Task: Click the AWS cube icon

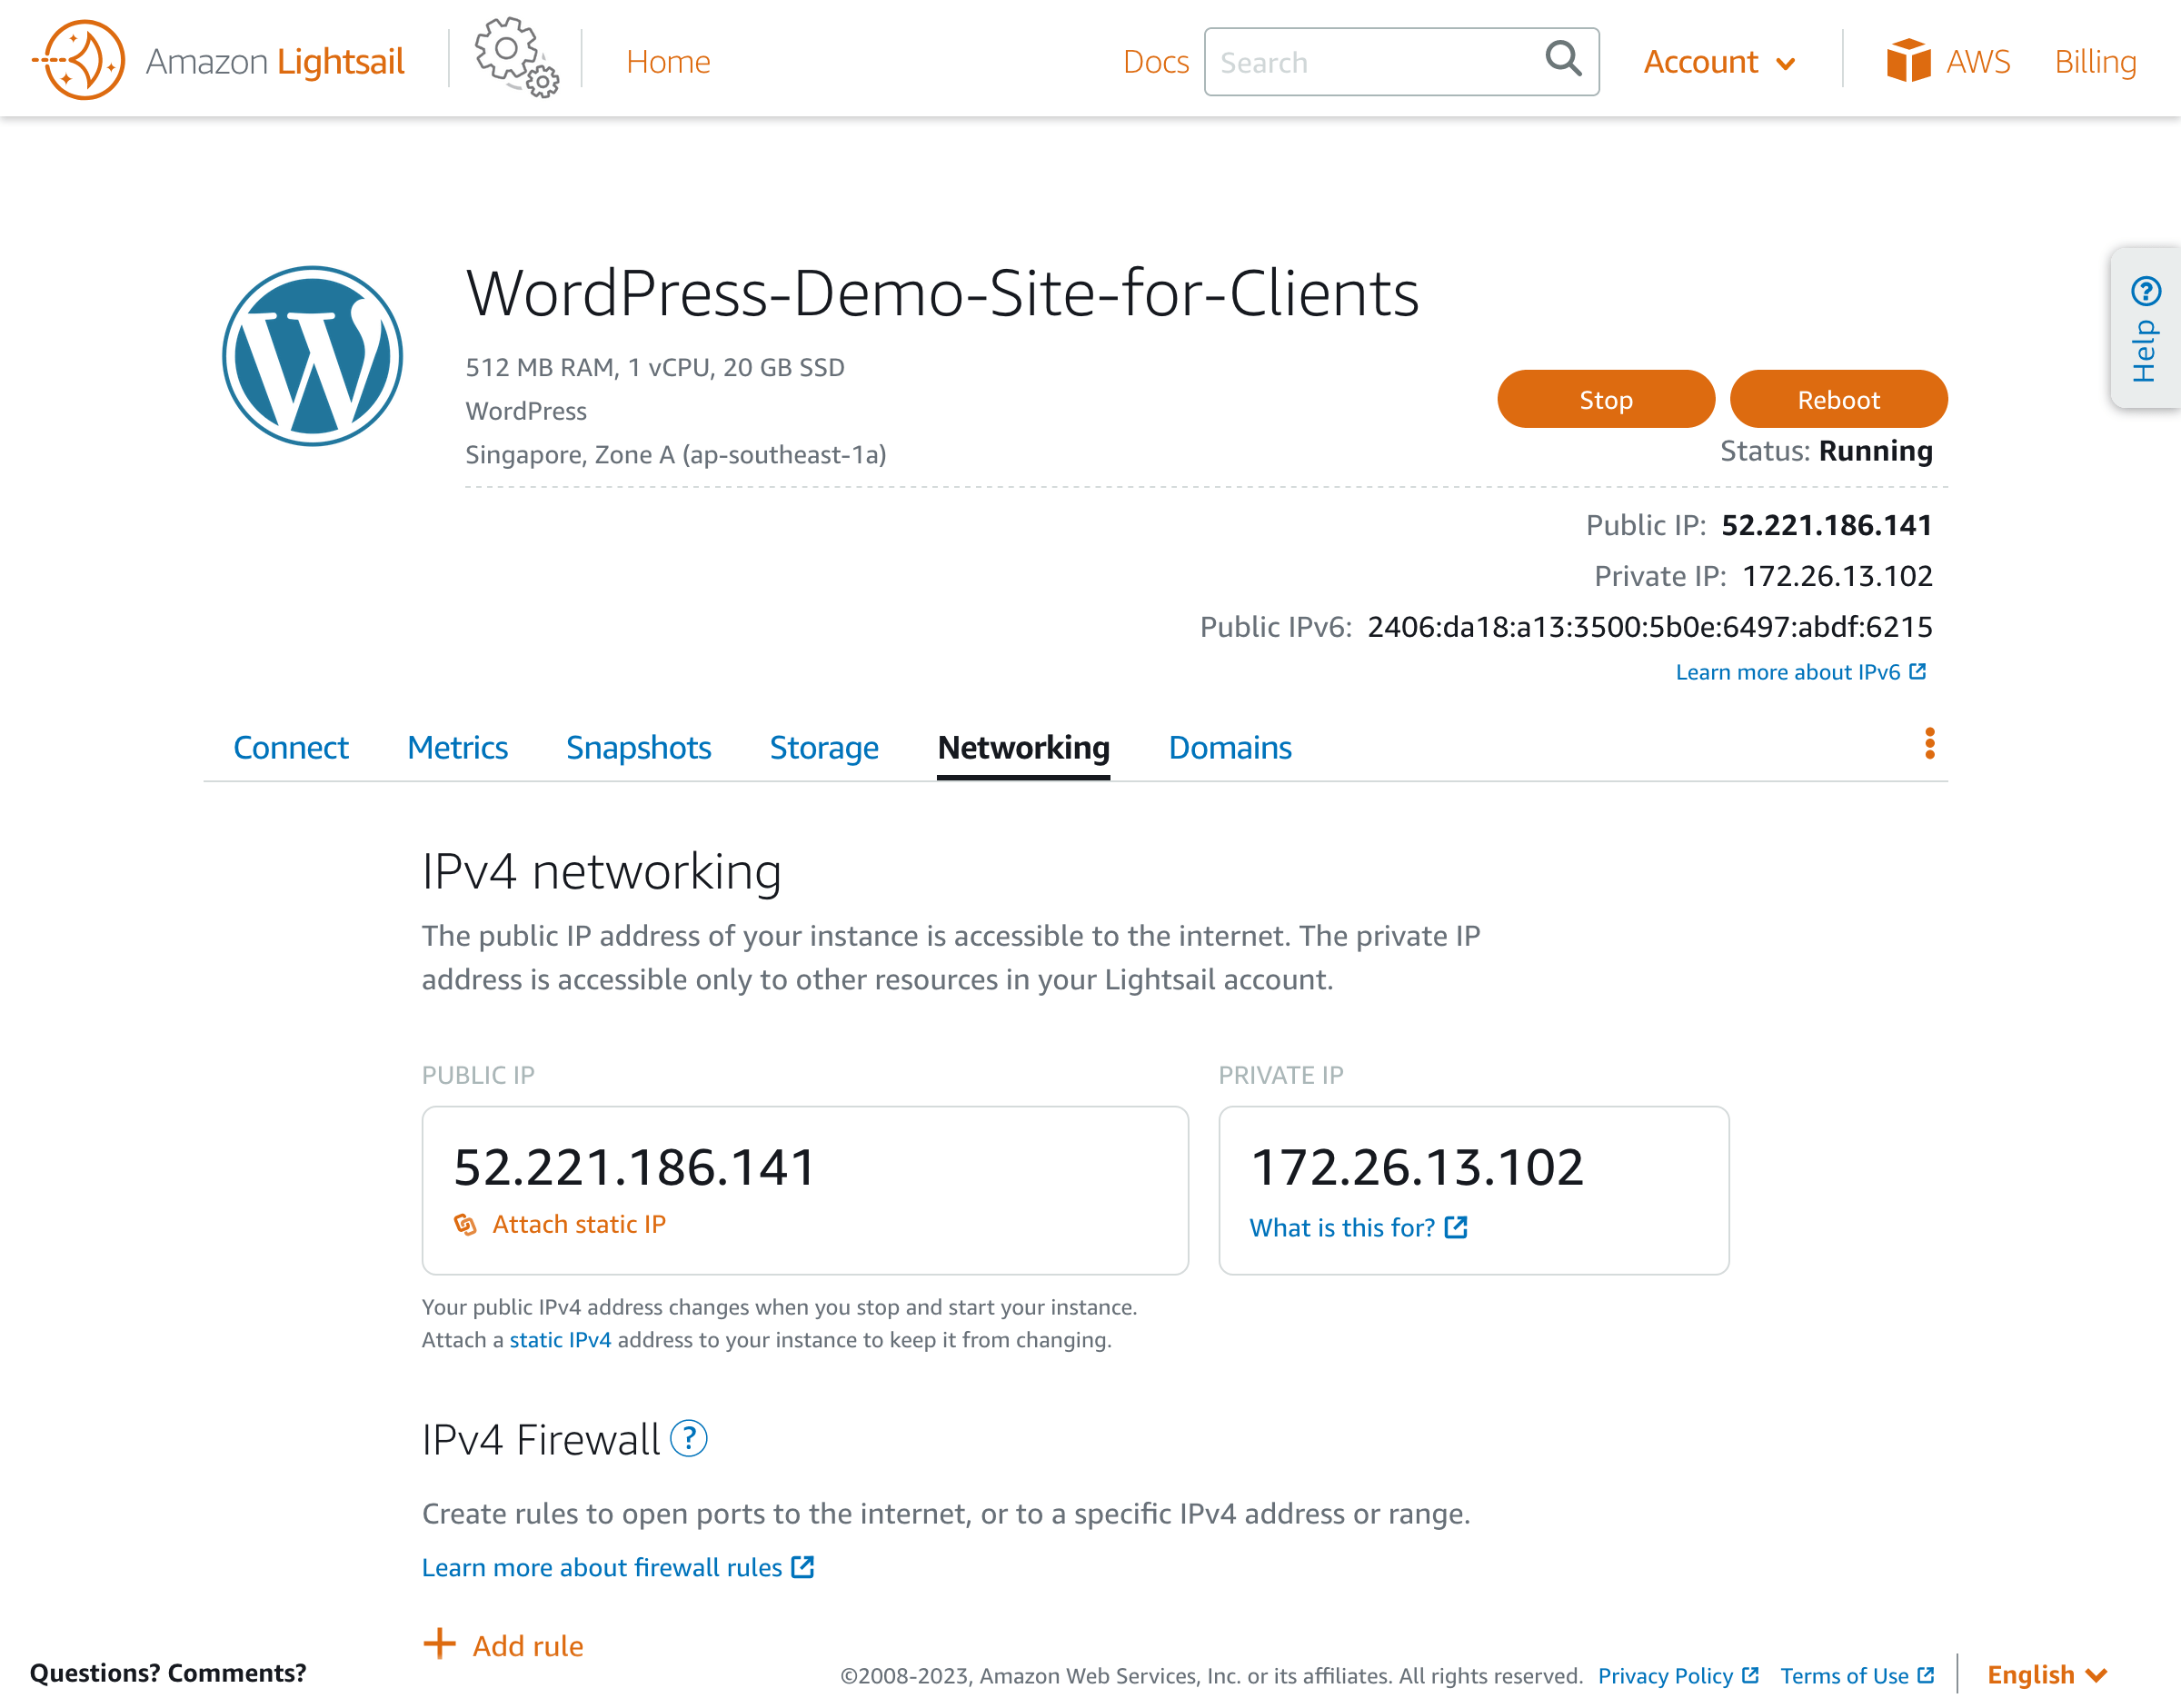Action: (x=1909, y=60)
